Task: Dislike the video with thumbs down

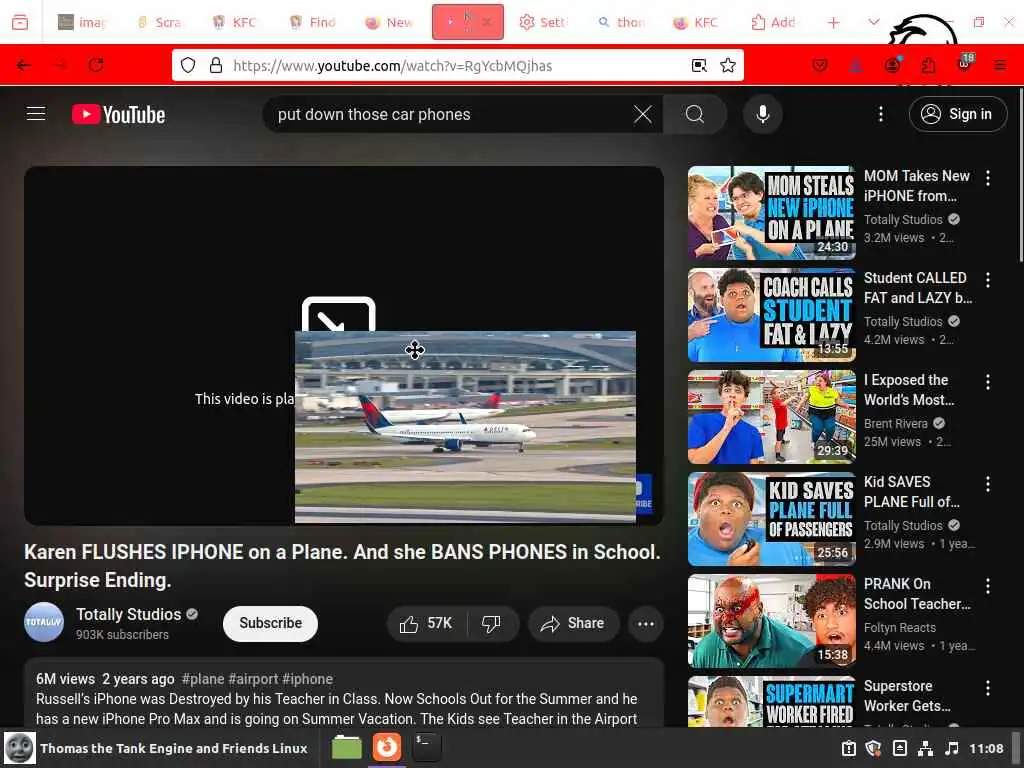Action: point(492,624)
